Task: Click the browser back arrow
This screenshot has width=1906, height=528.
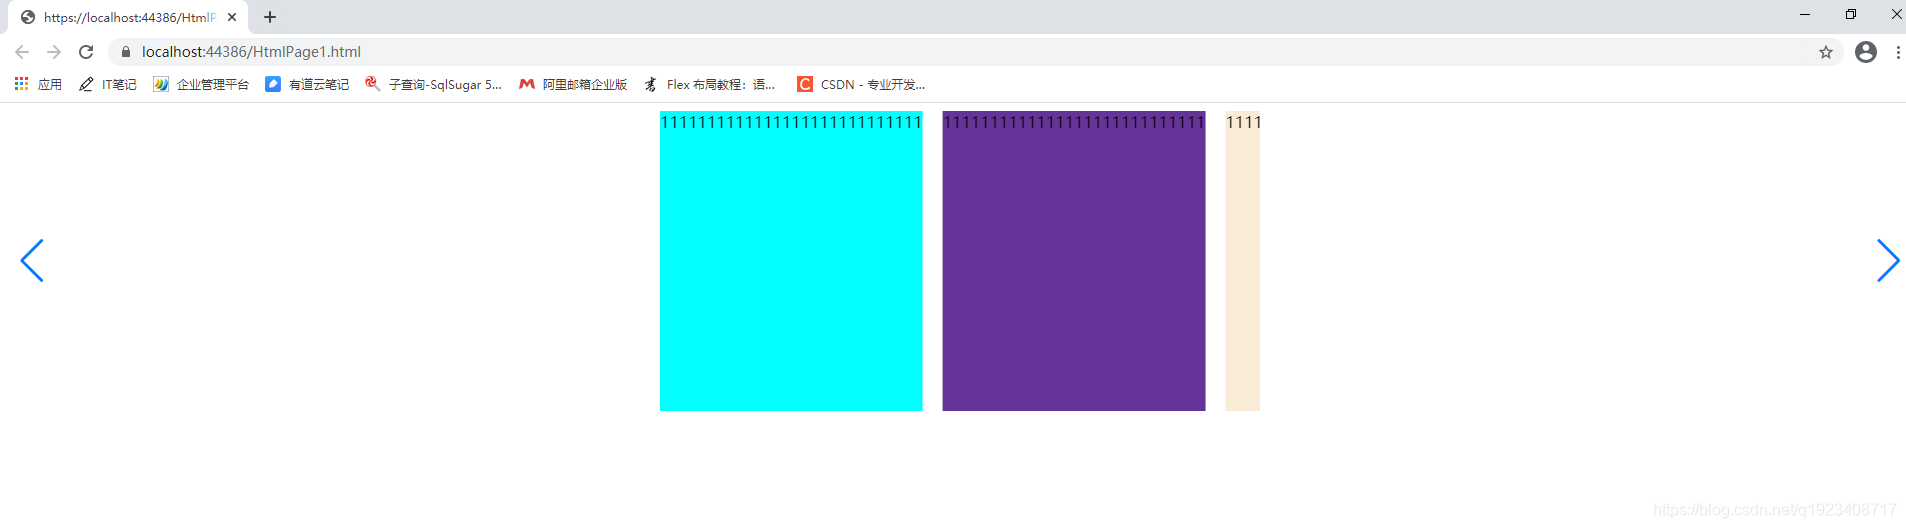Action: (22, 52)
